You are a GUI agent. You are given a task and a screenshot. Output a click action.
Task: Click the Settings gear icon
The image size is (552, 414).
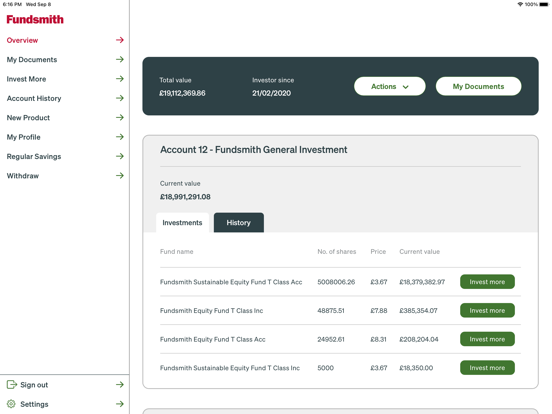coord(11,404)
